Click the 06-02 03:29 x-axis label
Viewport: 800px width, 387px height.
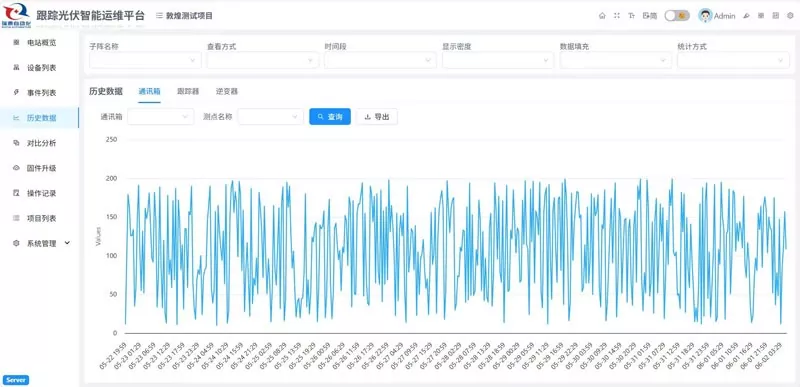[x=769, y=355]
